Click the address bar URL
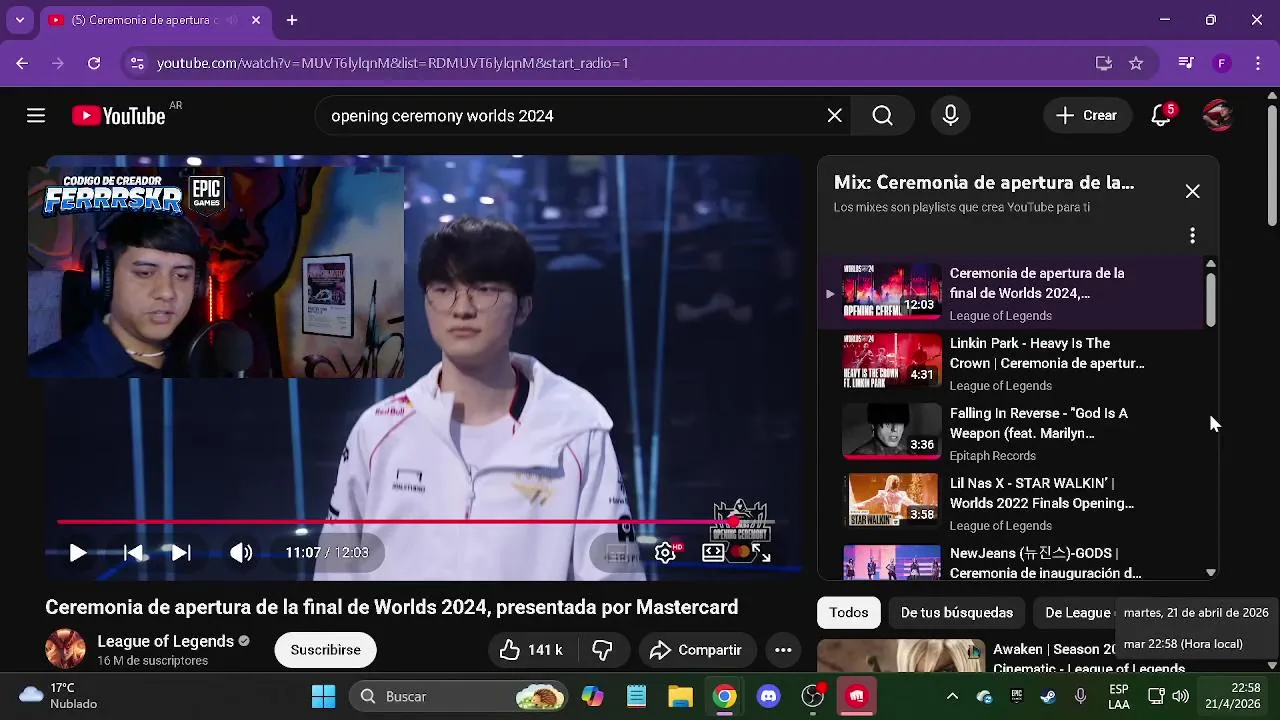 point(392,63)
